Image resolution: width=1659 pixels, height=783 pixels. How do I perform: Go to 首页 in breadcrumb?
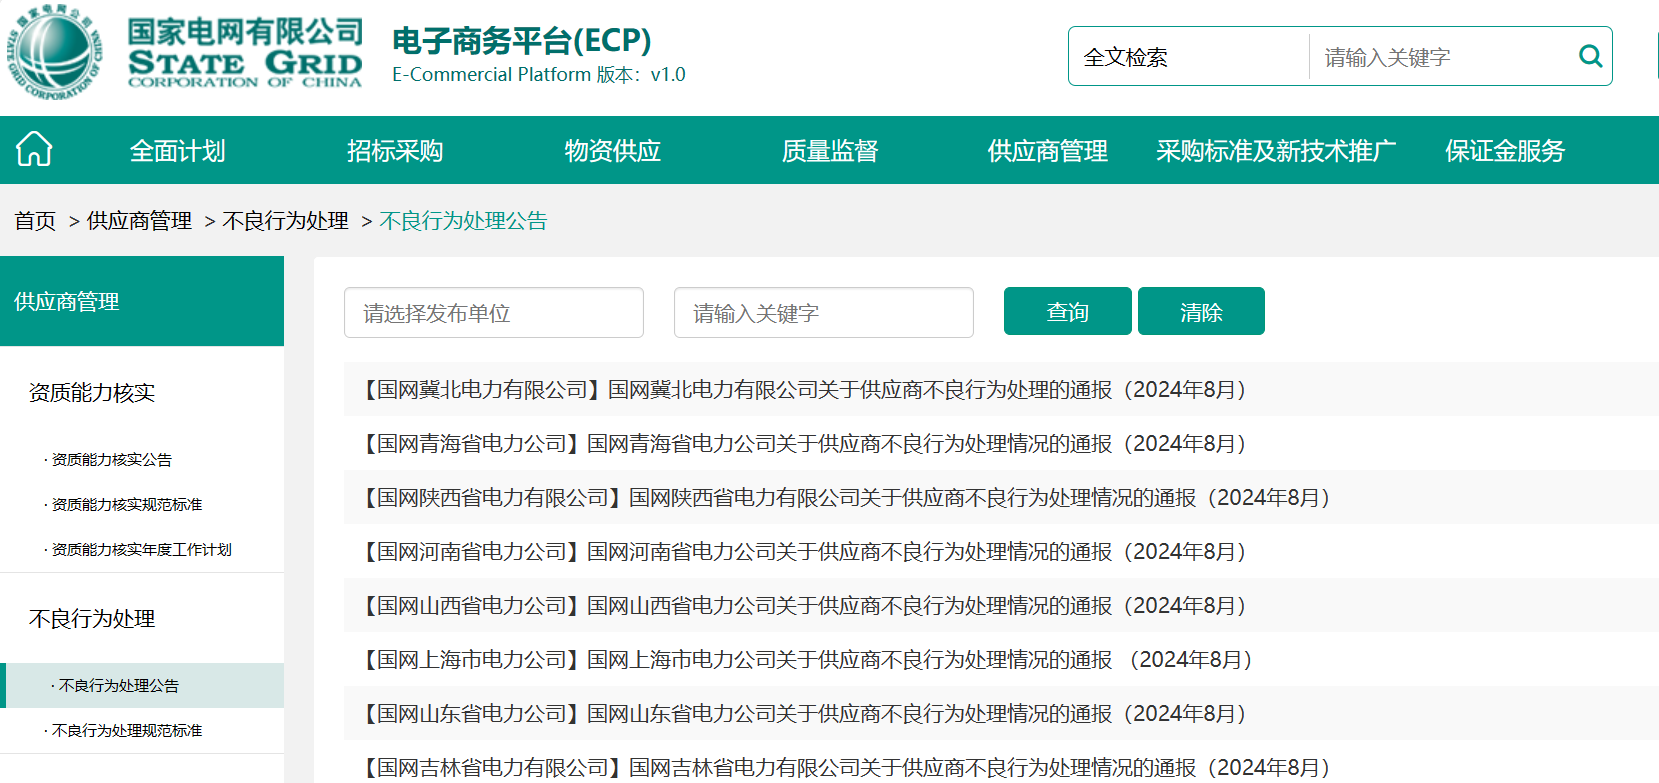(35, 221)
